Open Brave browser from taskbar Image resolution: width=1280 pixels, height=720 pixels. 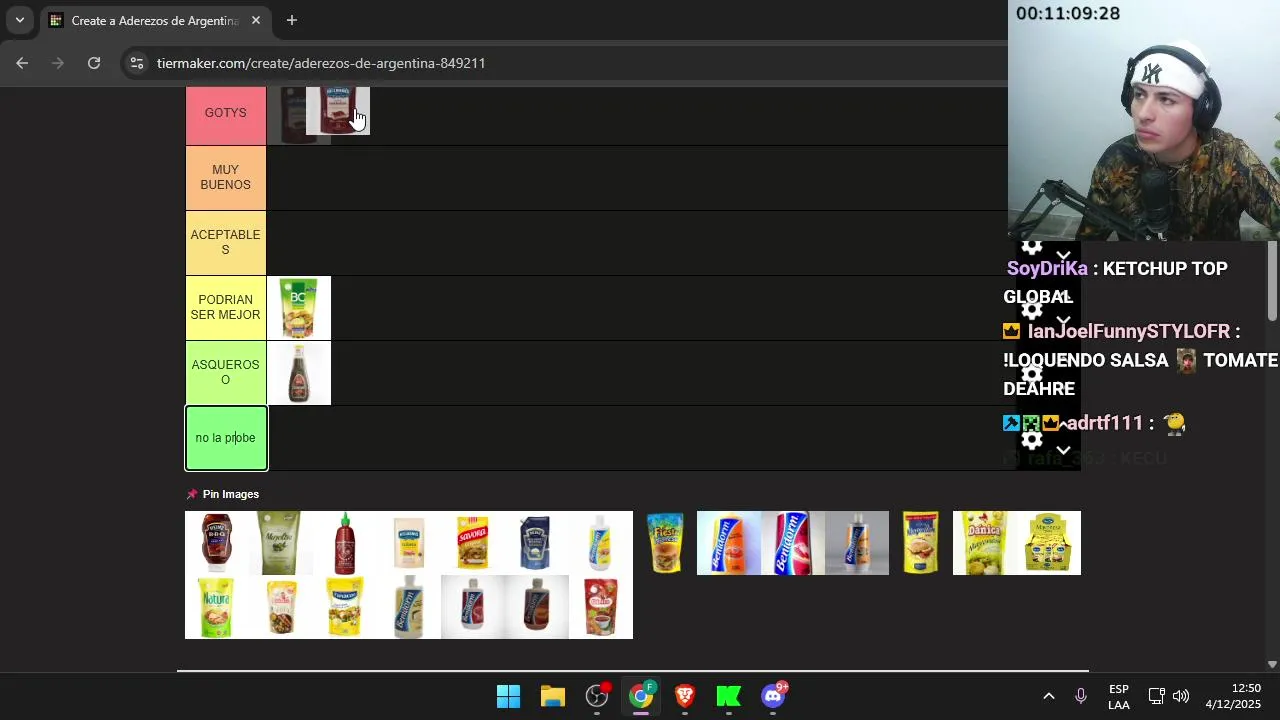[685, 696]
